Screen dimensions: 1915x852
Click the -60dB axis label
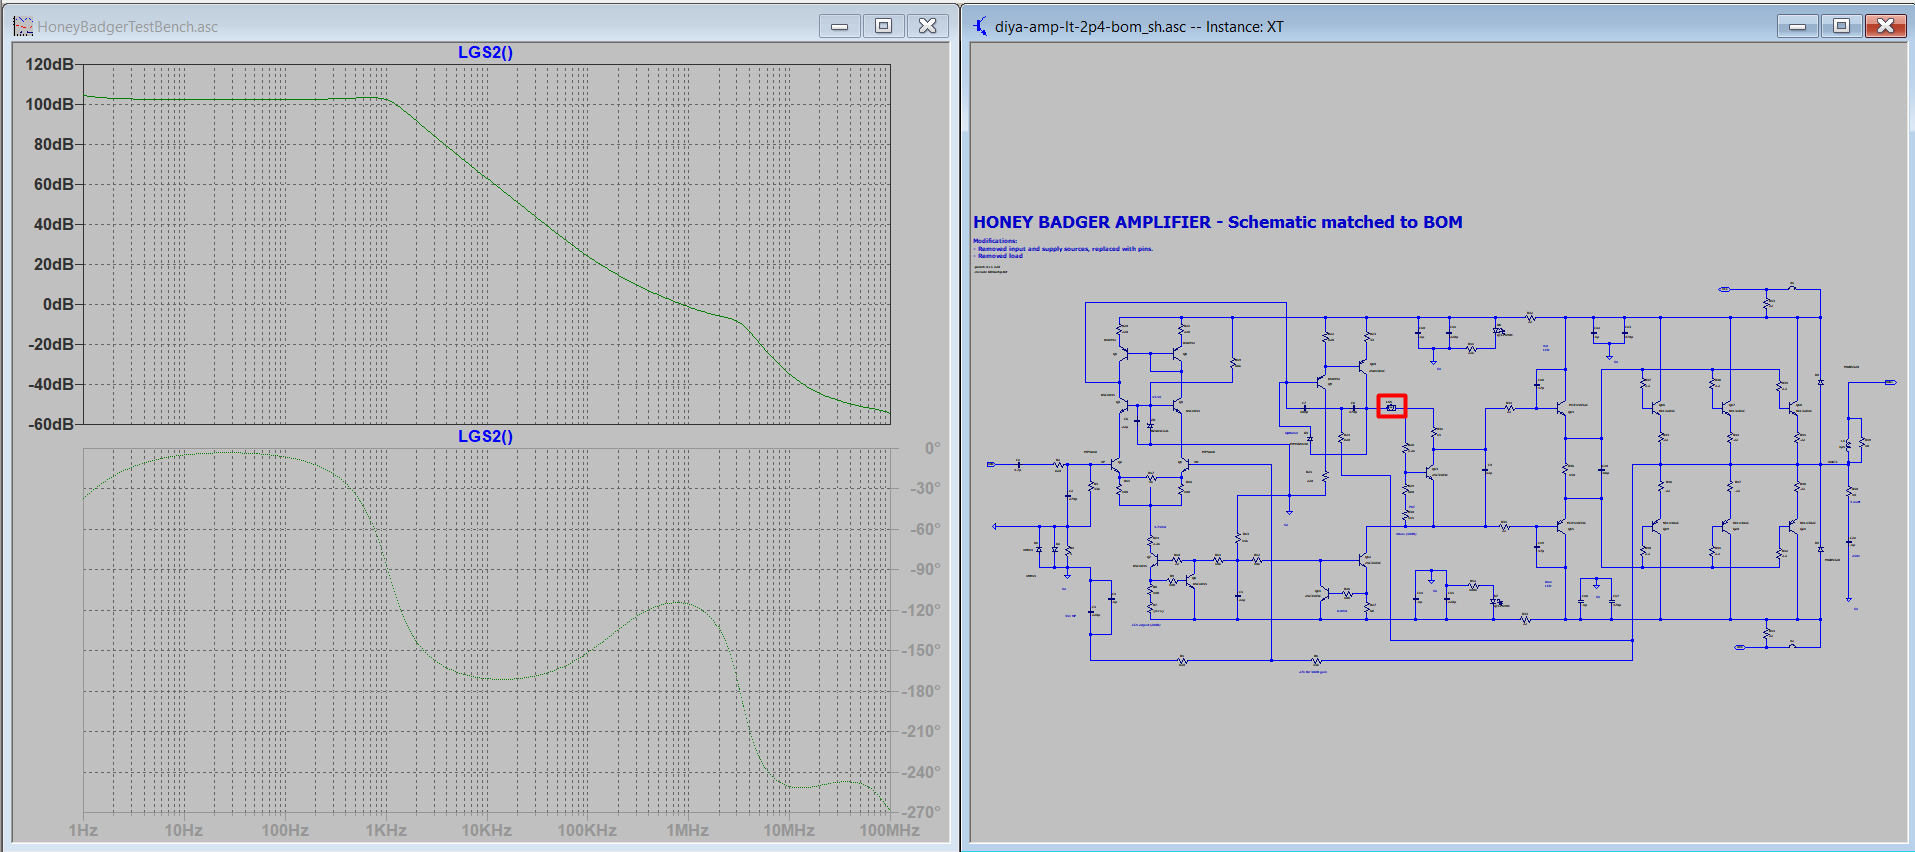click(51, 424)
